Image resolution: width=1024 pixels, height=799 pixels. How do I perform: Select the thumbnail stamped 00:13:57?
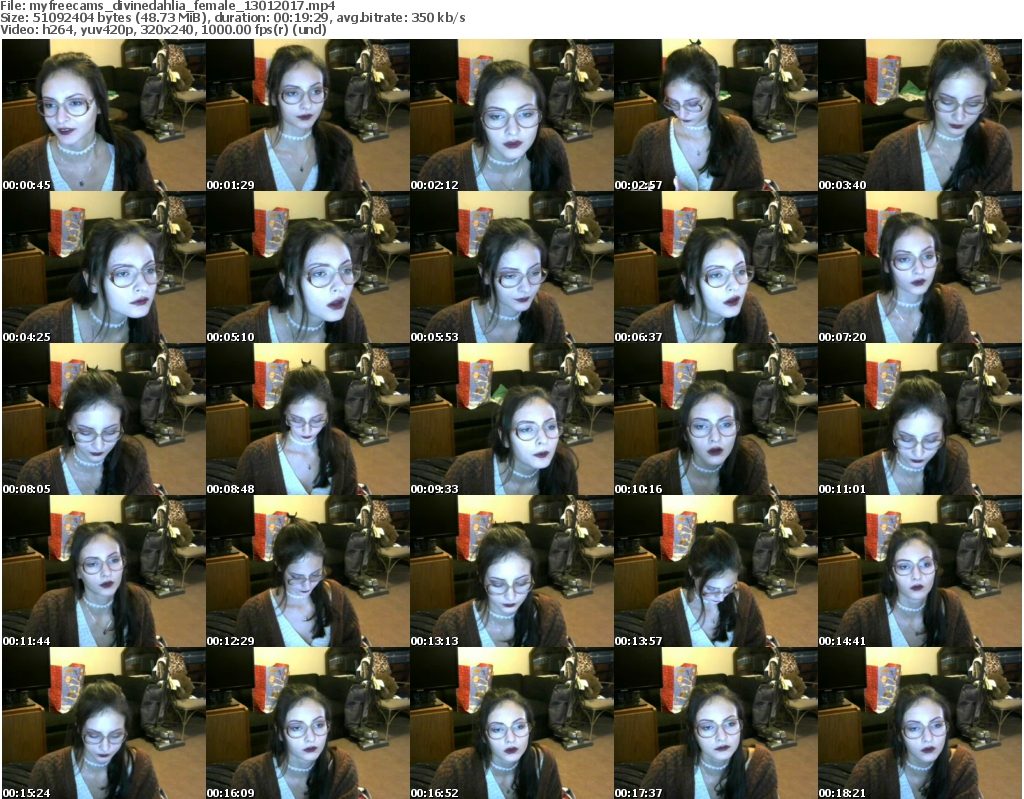pyautogui.click(x=716, y=572)
